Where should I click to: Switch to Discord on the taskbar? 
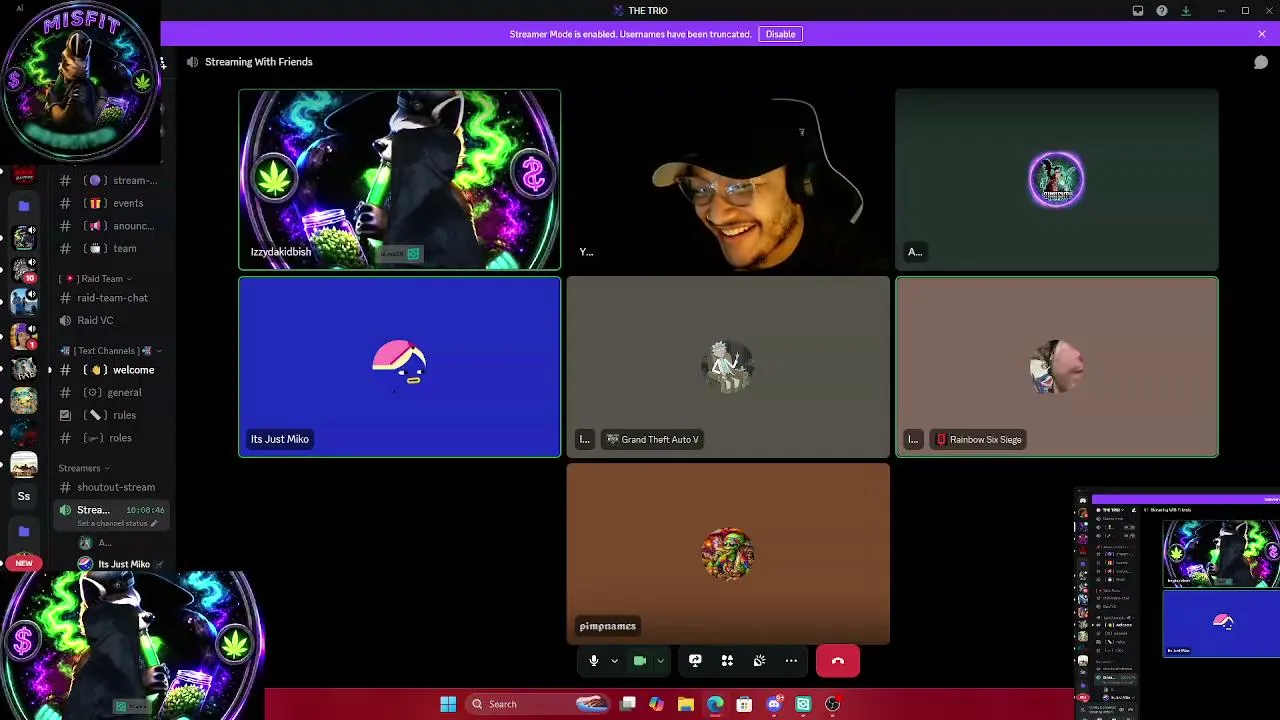pyautogui.click(x=774, y=704)
